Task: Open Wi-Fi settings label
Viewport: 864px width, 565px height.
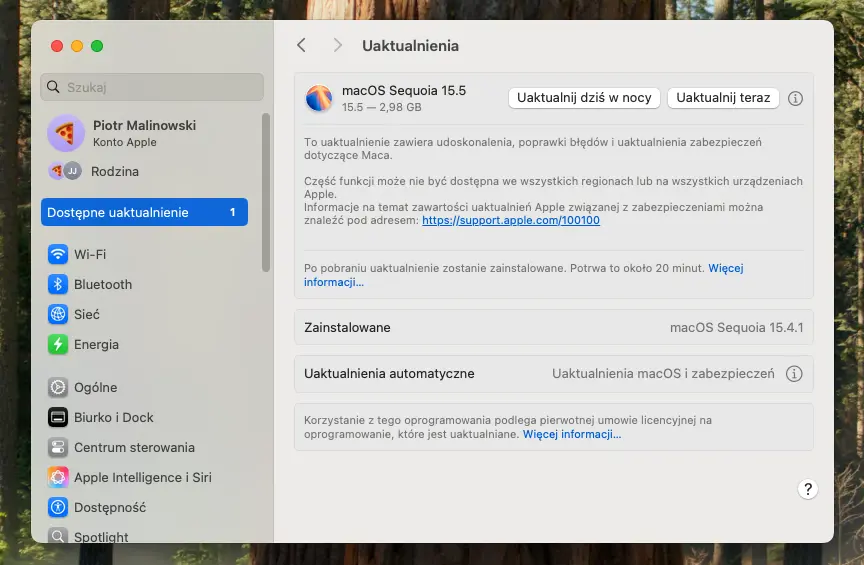Action: click(90, 254)
